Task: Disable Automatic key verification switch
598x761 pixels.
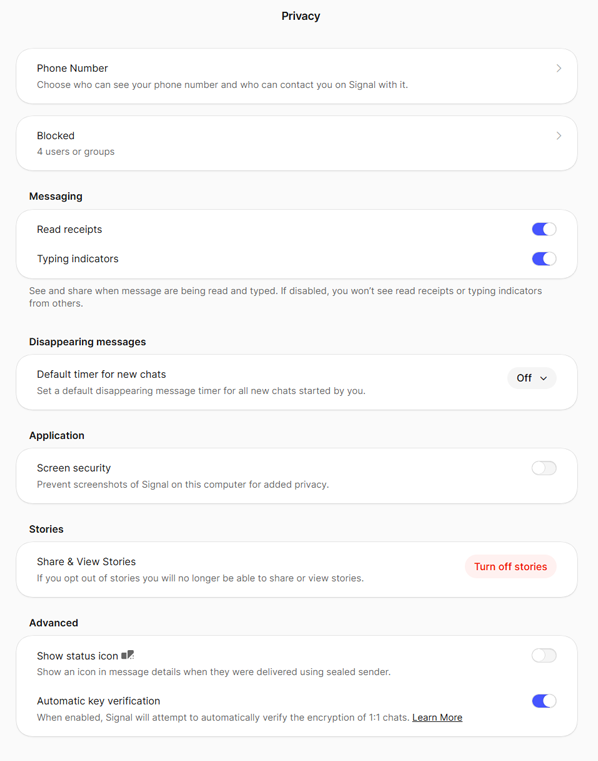Action: (x=544, y=701)
